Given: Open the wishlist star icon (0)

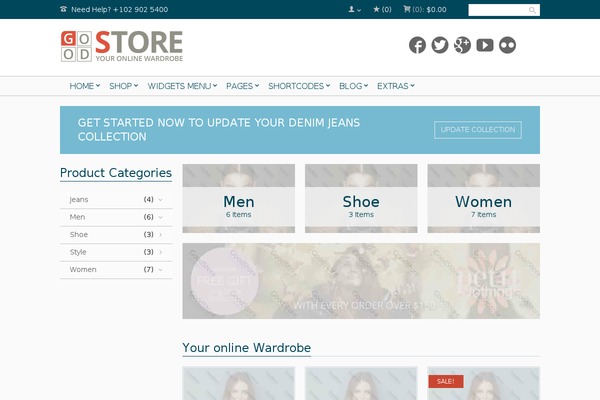Looking at the screenshot, I should pyautogui.click(x=382, y=10).
